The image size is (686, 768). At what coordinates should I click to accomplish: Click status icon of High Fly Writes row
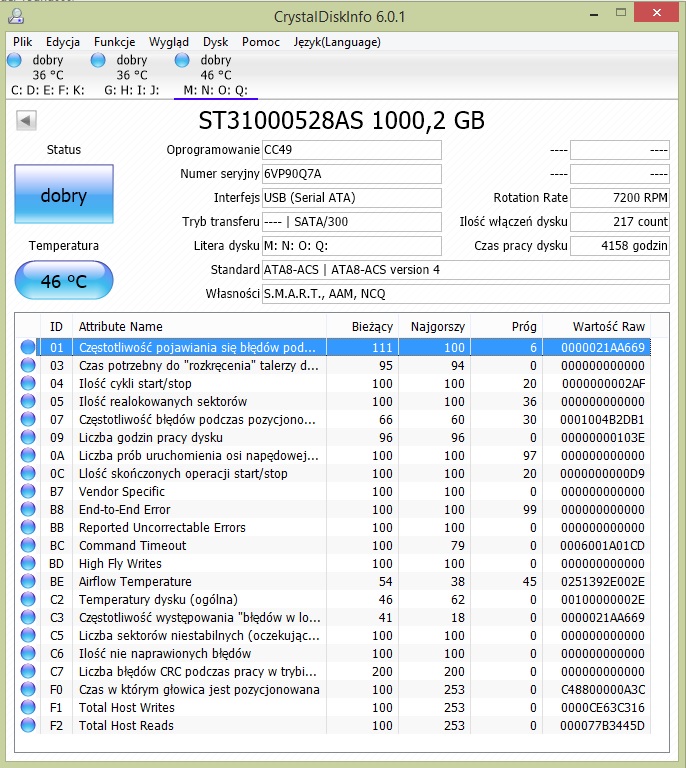28,564
